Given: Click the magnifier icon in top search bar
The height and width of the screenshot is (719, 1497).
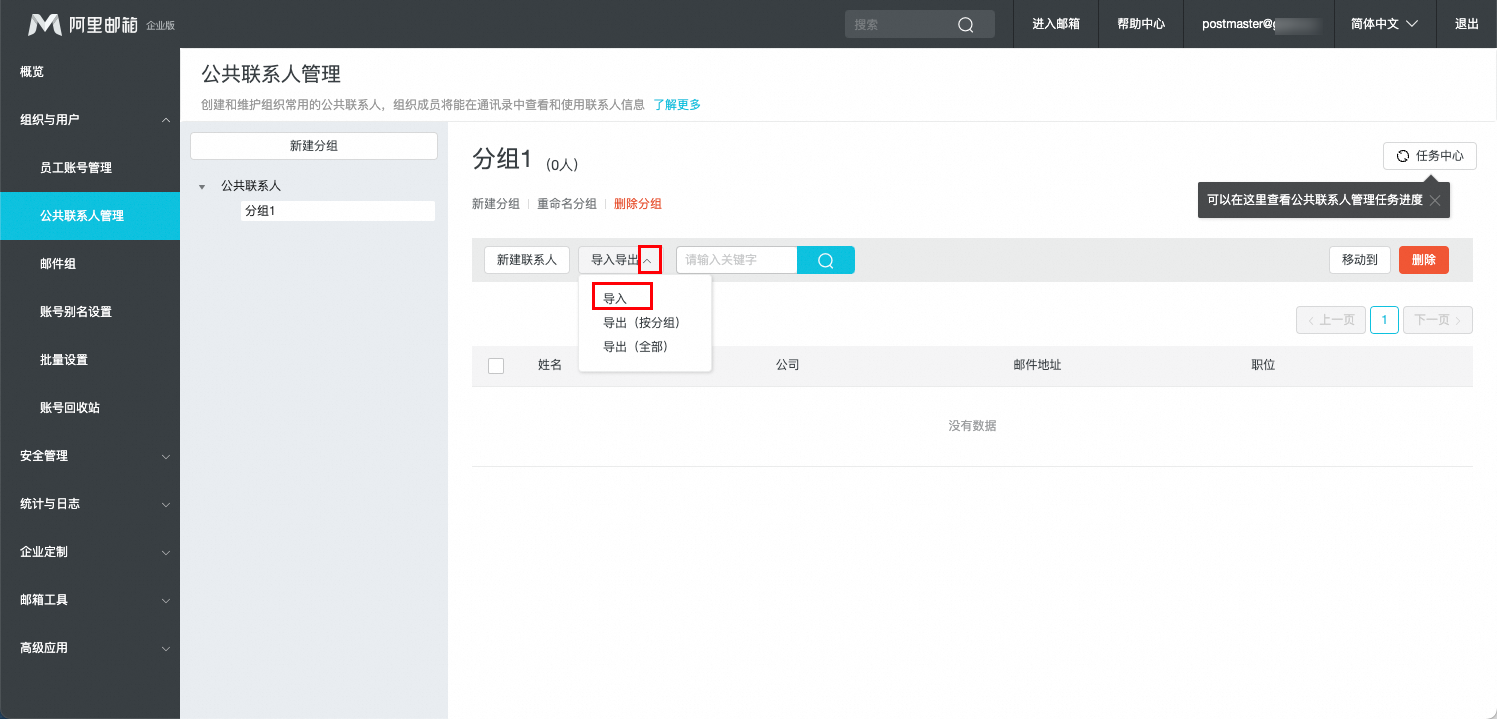Looking at the screenshot, I should tap(965, 25).
